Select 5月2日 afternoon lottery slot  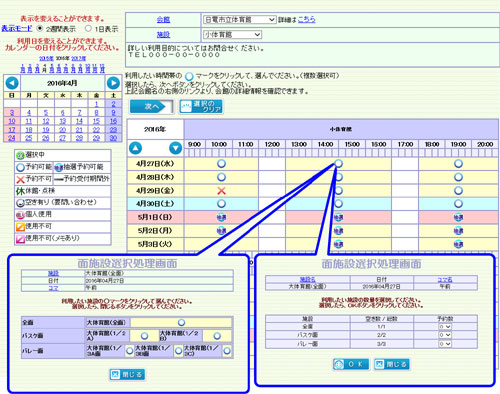click(338, 231)
